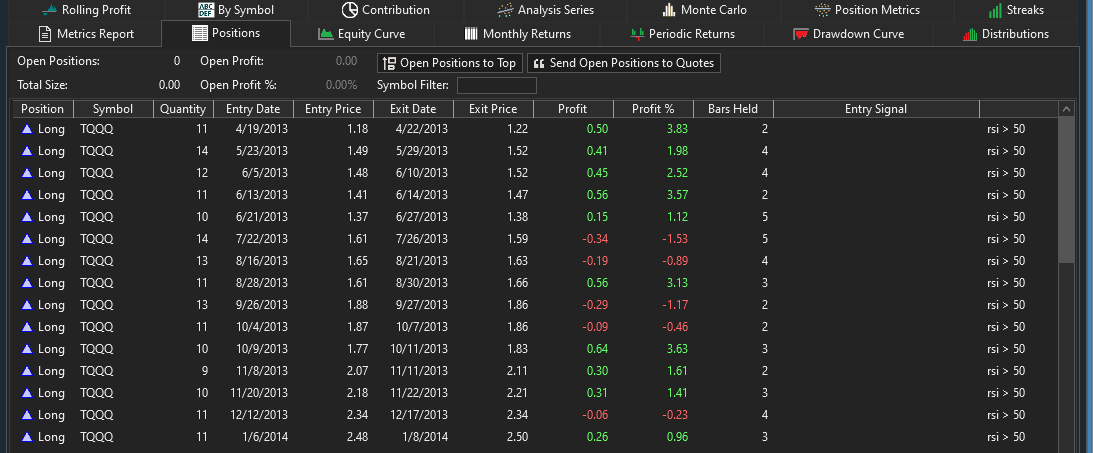Click the scrollbar up arrow in table
This screenshot has height=453, width=1093.
(x=1065, y=109)
